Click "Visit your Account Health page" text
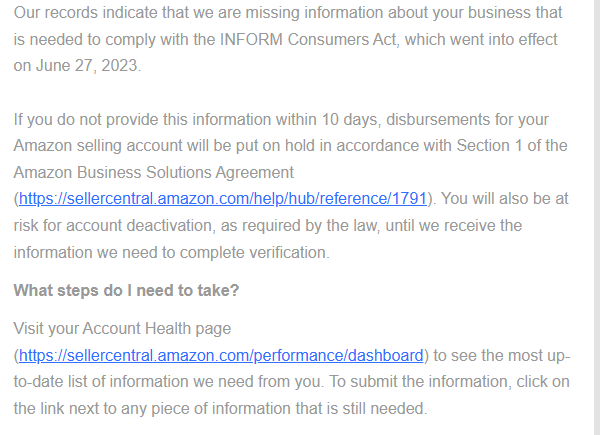Screen dimensions: 600x435 click(122, 329)
